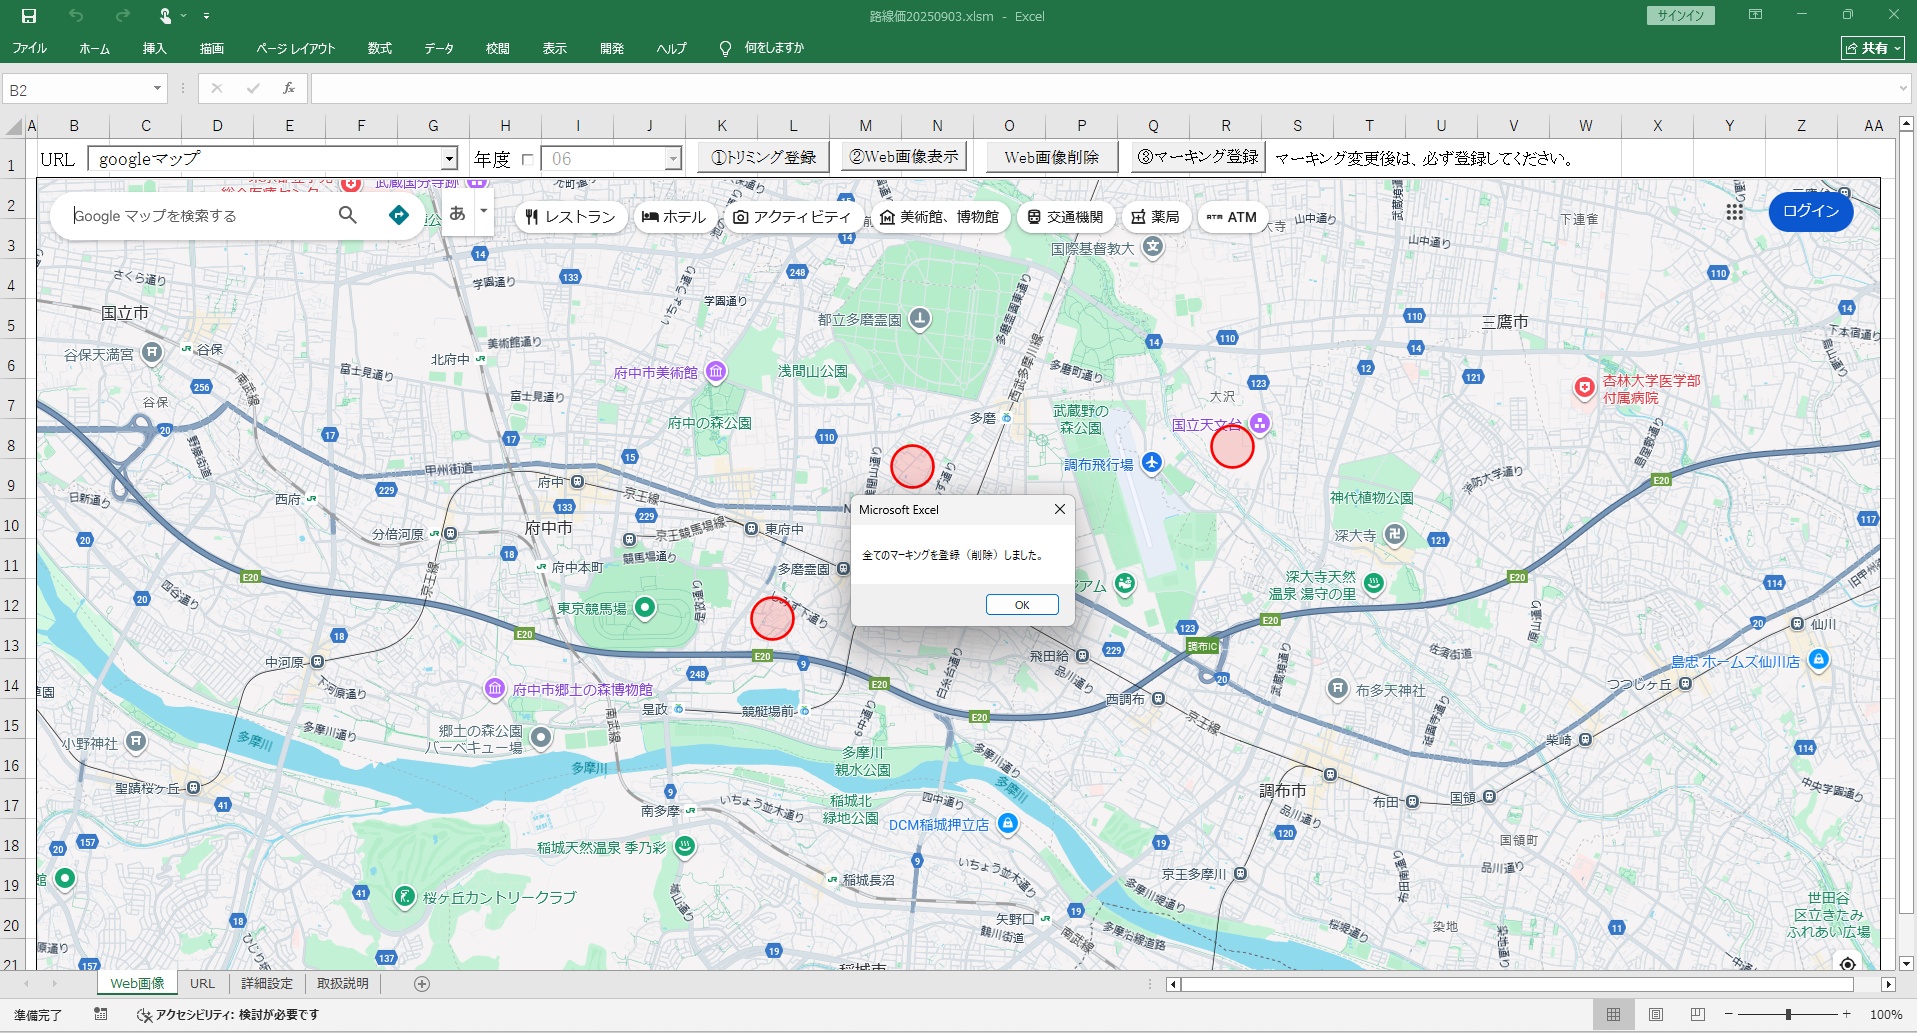Click the ①トリミング登録 button
The width and height of the screenshot is (1917, 1033).
coord(763,158)
